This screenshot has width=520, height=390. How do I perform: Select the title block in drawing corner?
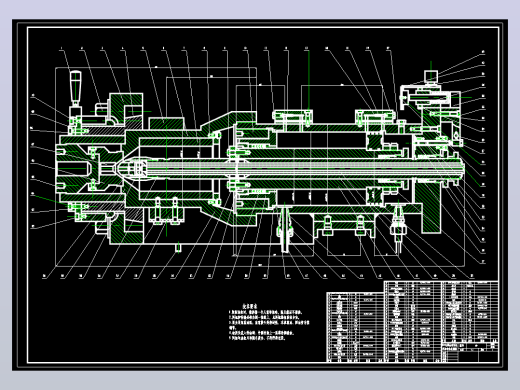point(470,351)
